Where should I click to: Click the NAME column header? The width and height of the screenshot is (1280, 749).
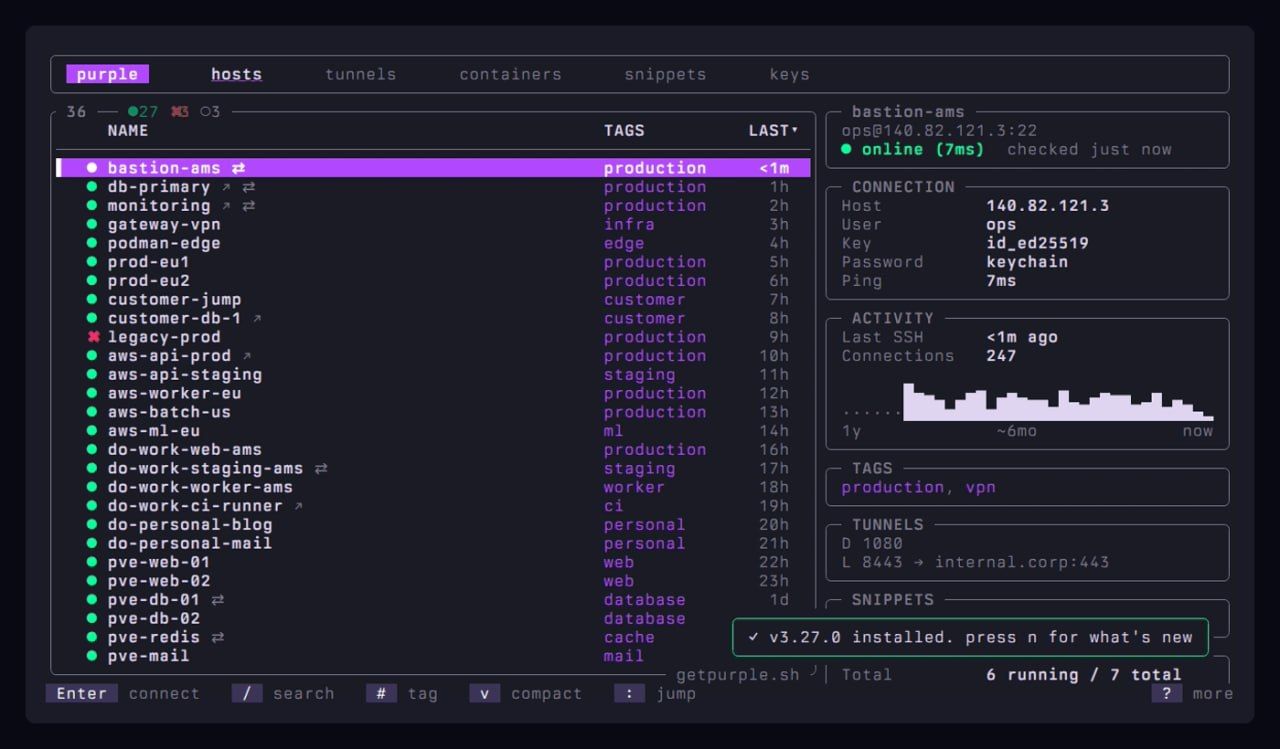[x=128, y=130]
